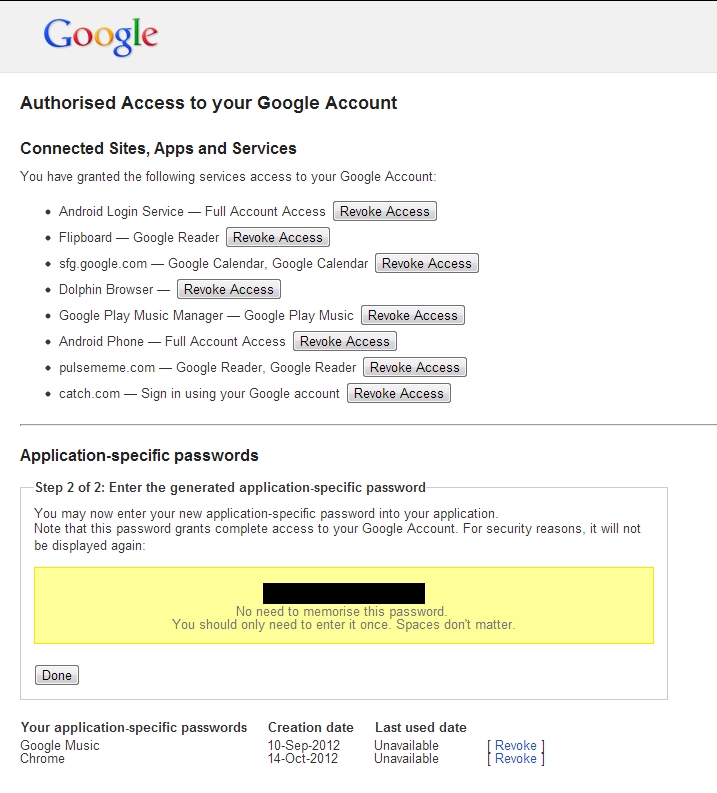717x793 pixels.
Task: Click the Application-specific passwords heading
Action: (139, 456)
